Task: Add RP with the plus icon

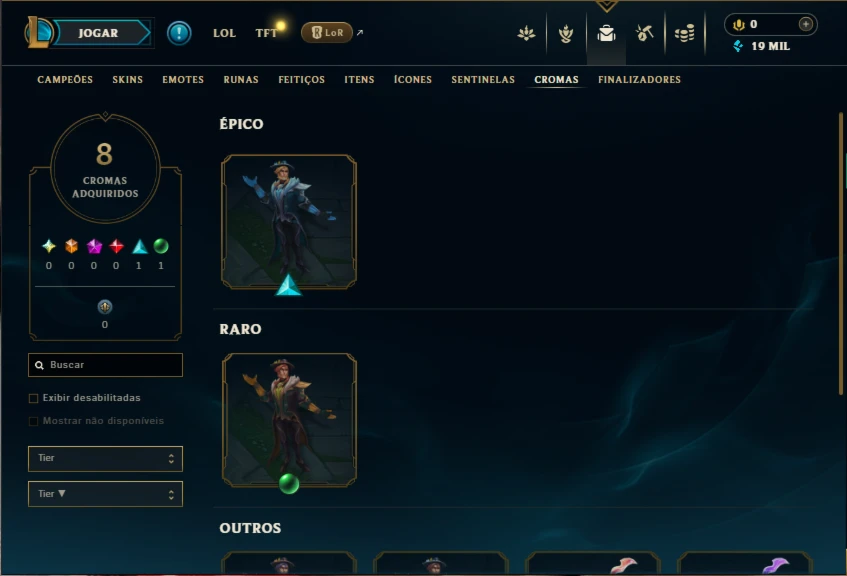Action: tap(805, 24)
